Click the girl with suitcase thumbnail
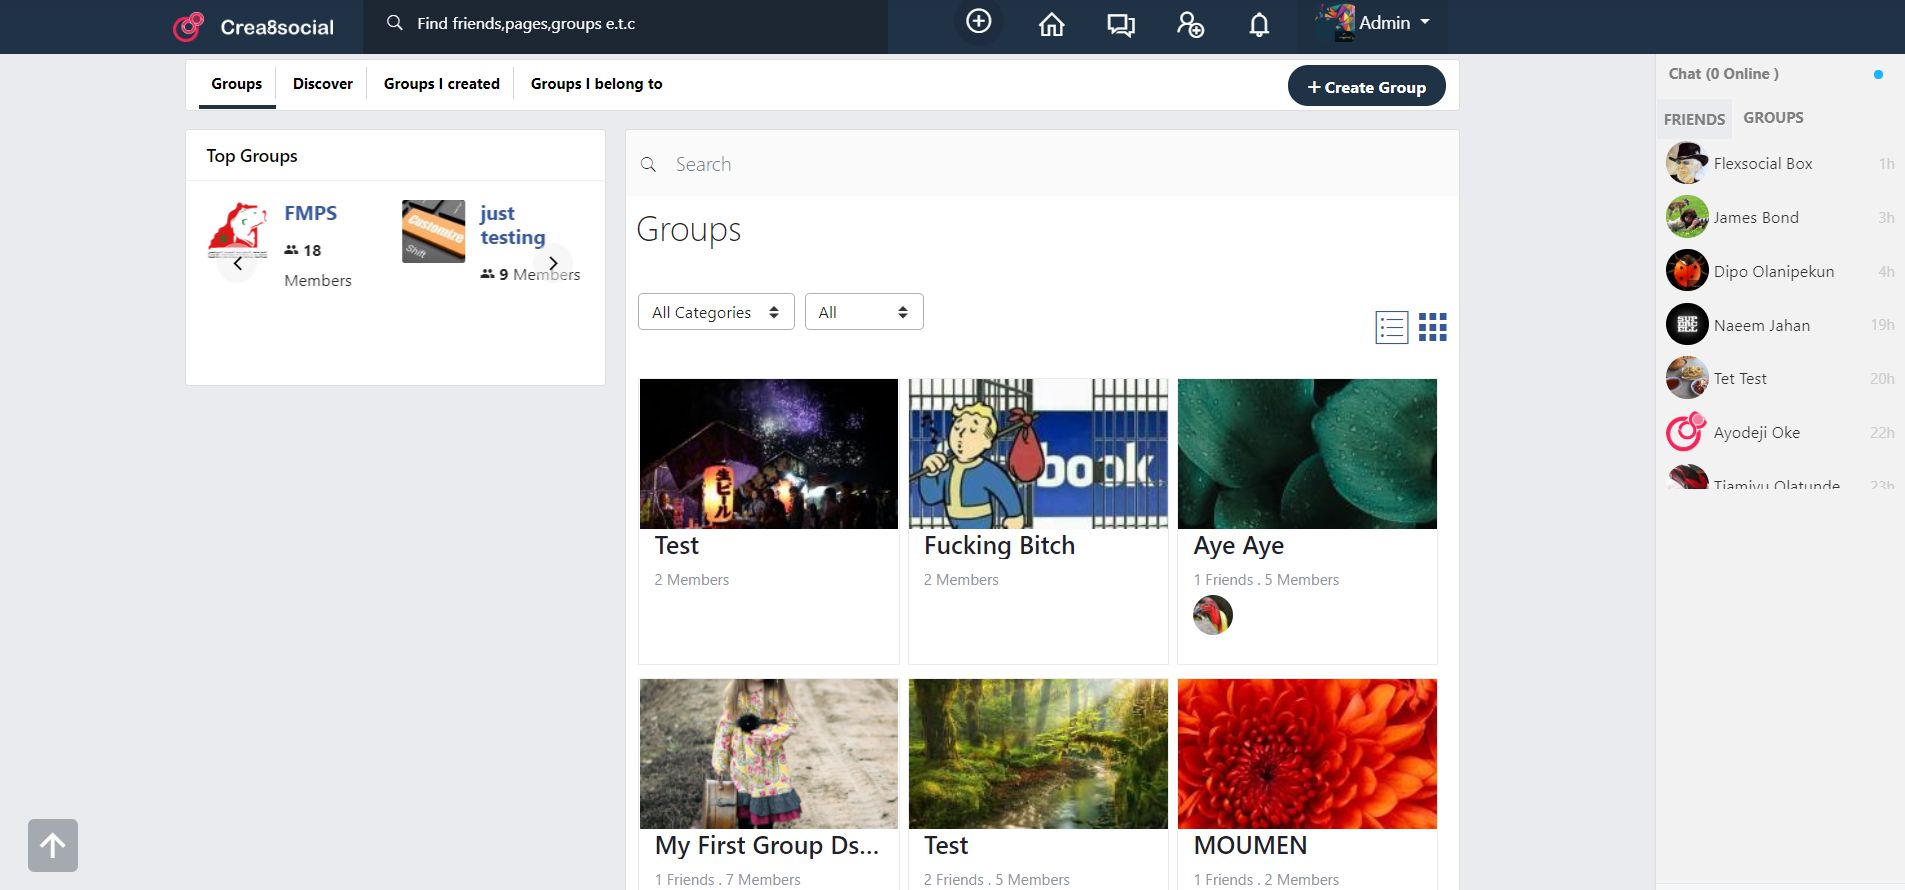This screenshot has height=890, width=1905. [x=769, y=754]
